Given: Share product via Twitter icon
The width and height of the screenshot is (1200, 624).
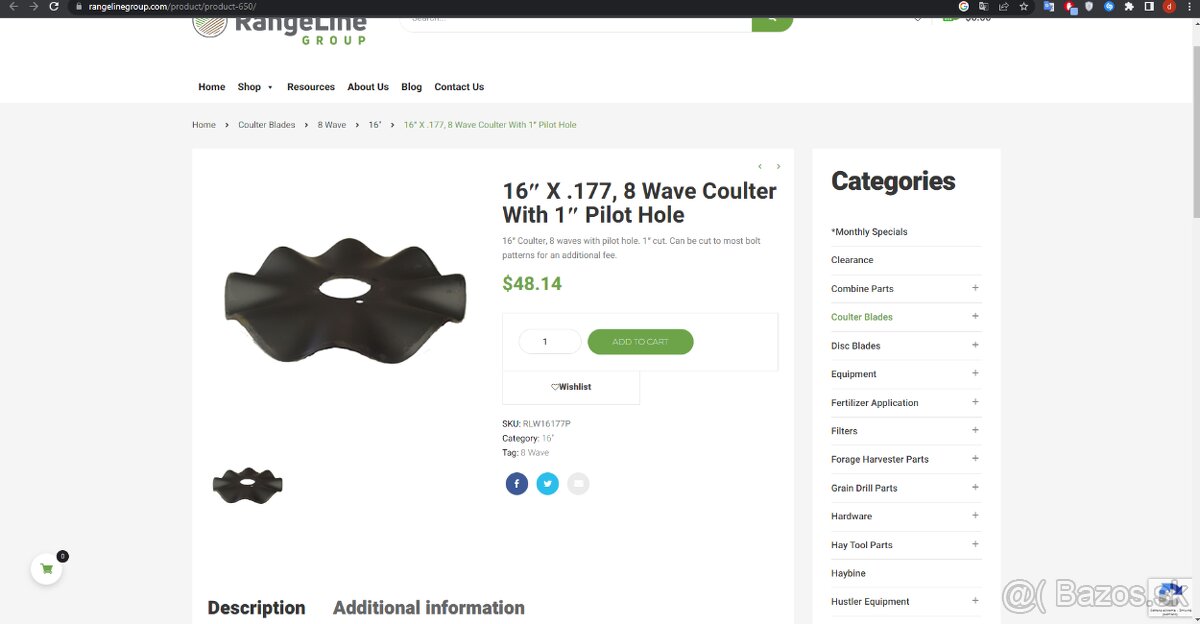Looking at the screenshot, I should 548,484.
